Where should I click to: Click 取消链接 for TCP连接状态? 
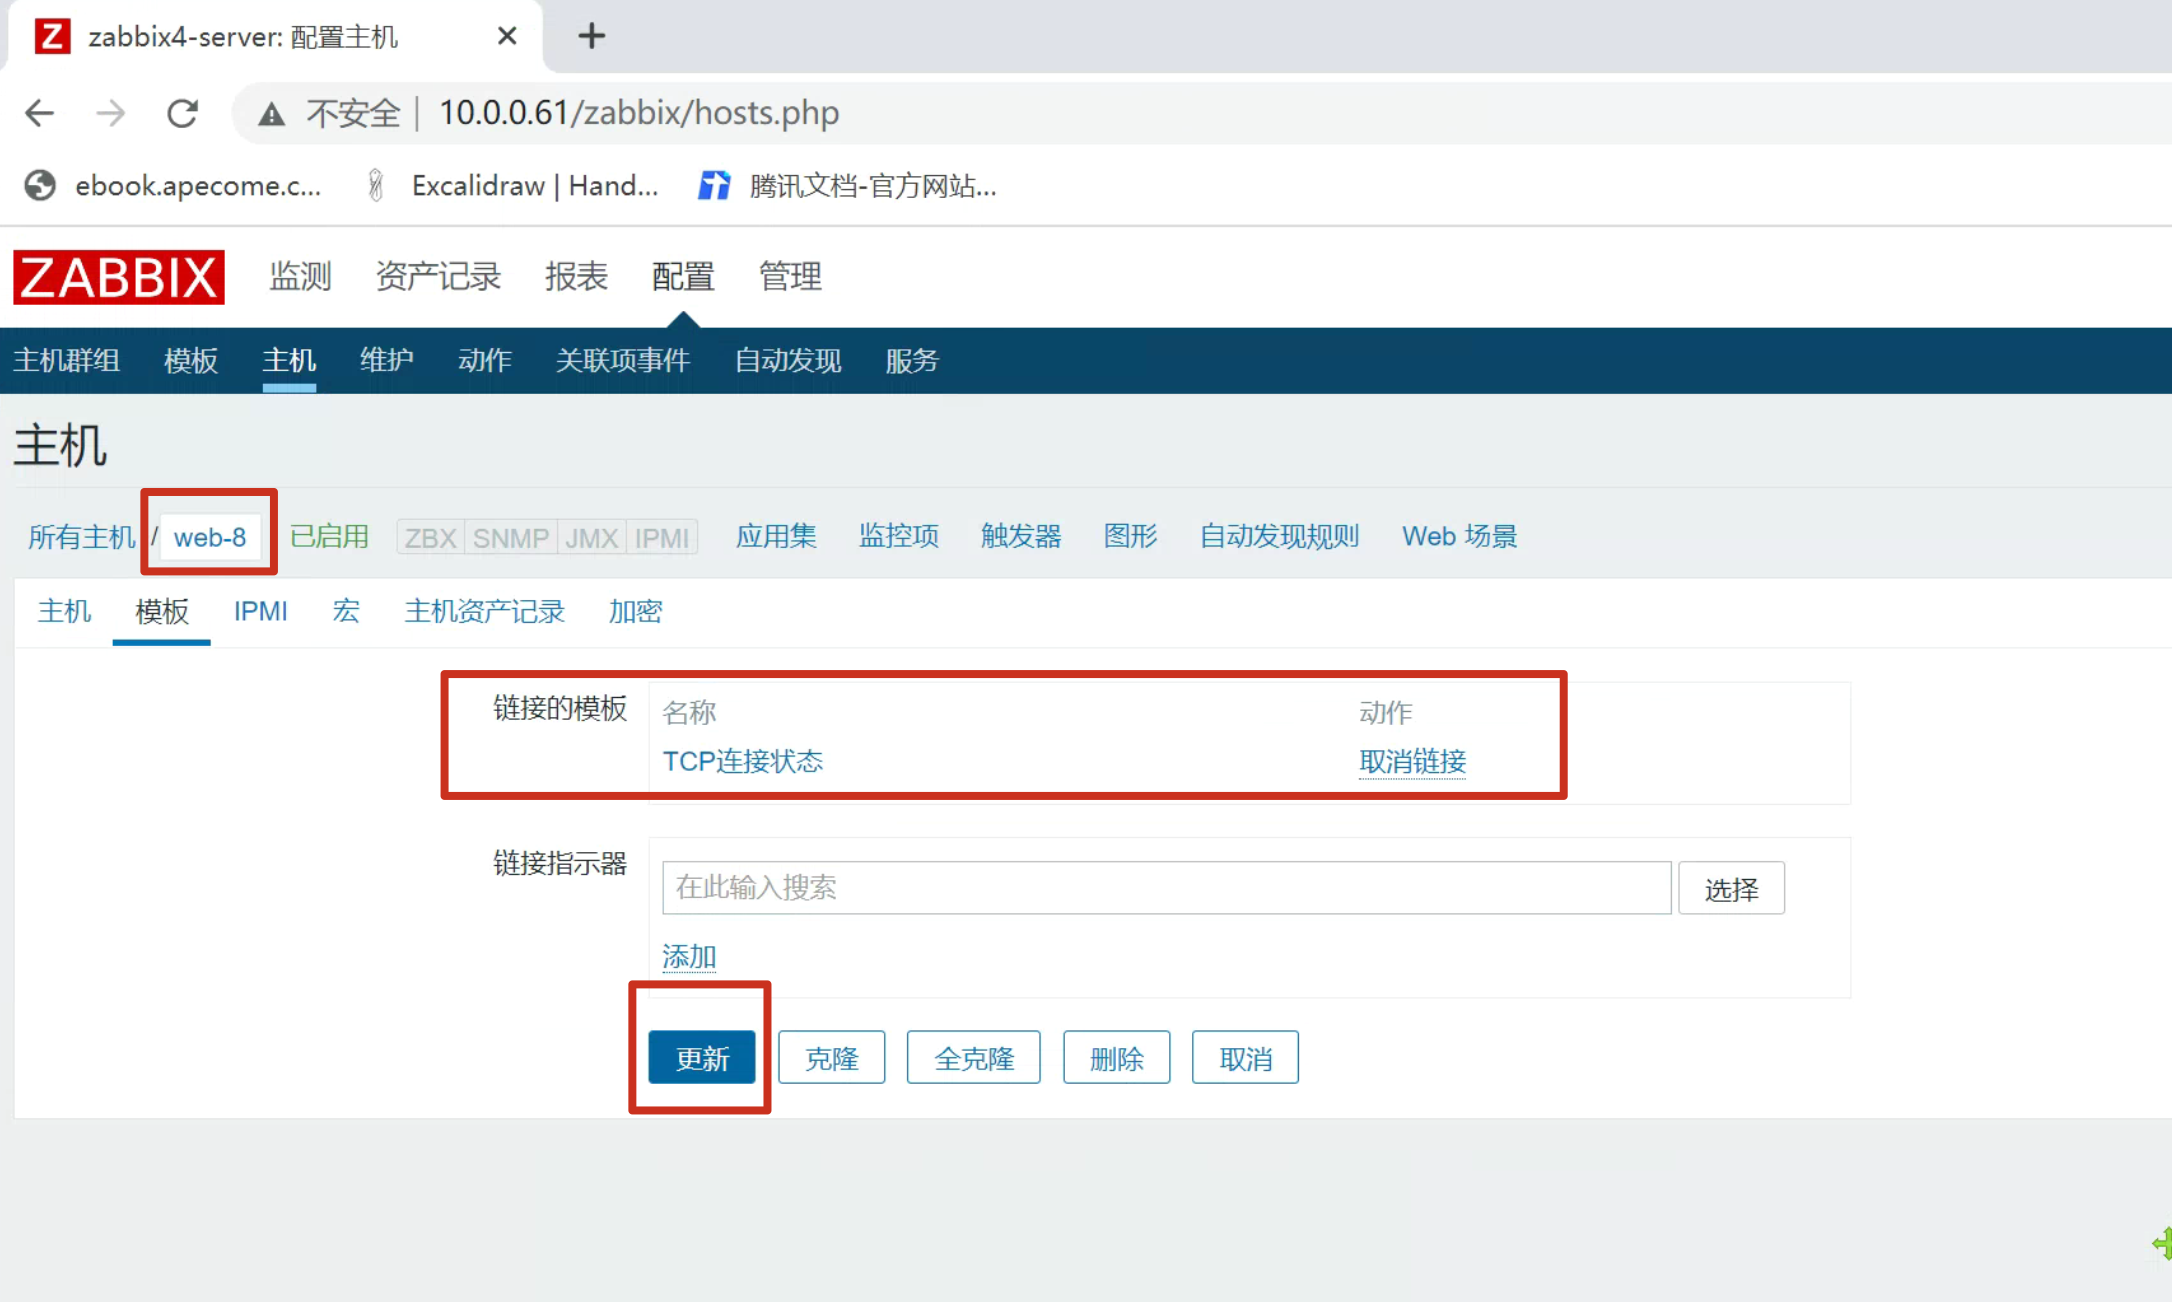1411,761
